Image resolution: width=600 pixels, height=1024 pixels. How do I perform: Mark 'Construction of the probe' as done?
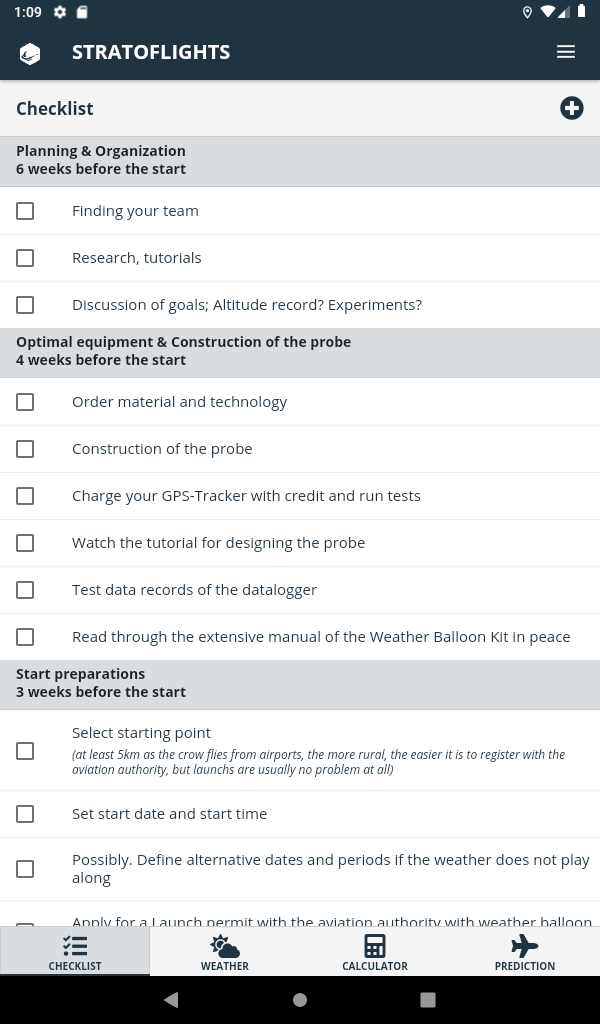coord(25,449)
